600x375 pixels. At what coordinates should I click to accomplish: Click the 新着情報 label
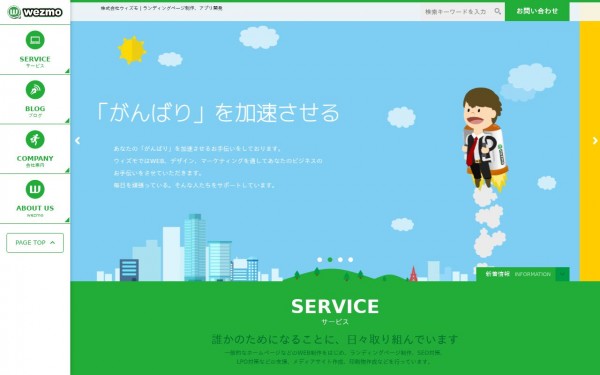pos(497,274)
